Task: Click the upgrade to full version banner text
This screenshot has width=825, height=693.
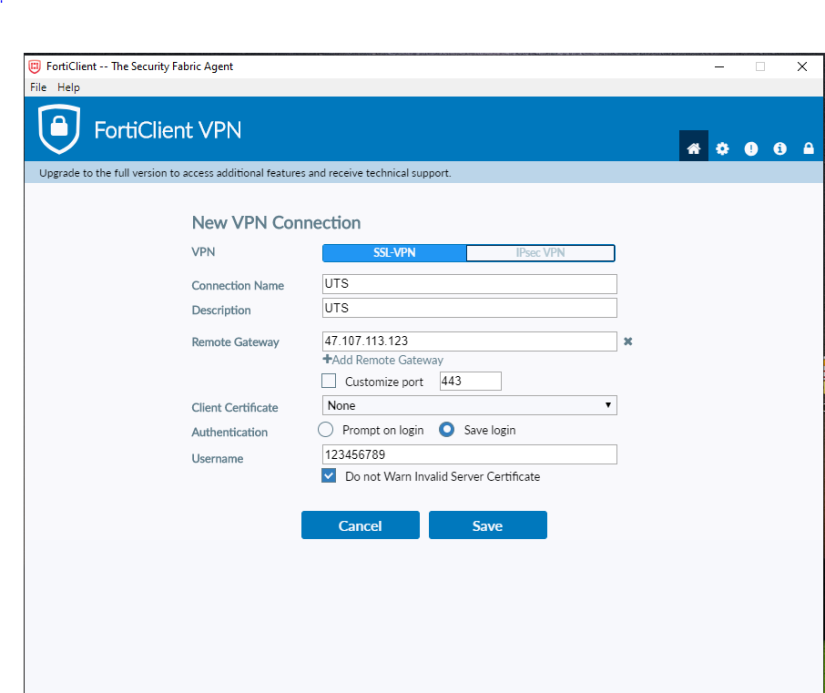Action: pos(245,173)
